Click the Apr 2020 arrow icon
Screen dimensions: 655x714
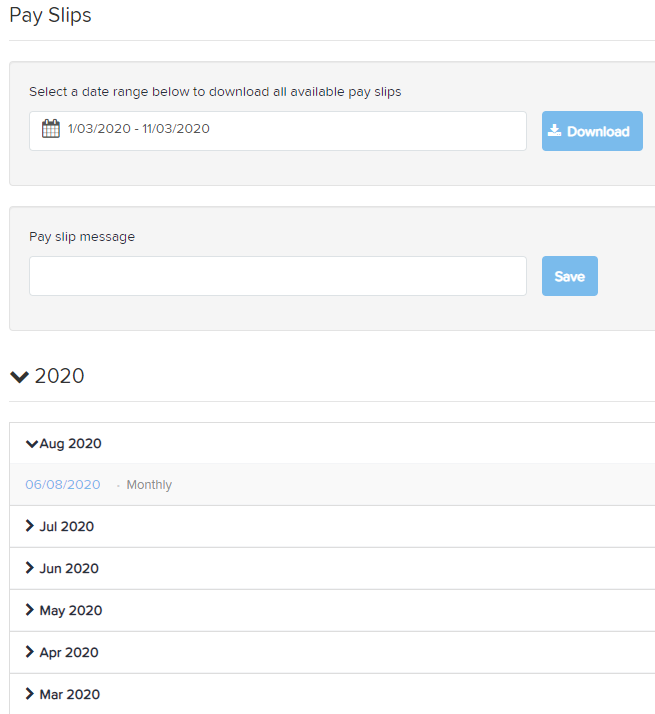coord(30,652)
